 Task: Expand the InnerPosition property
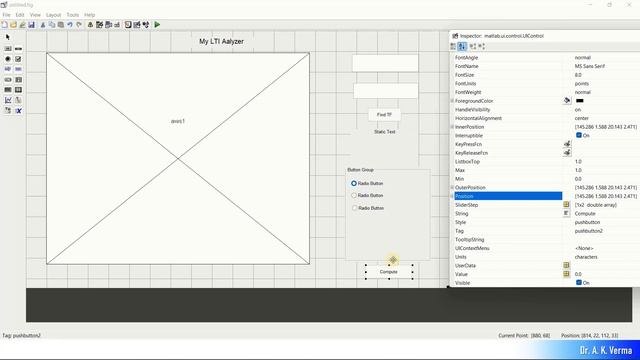pyautogui.click(x=452, y=127)
